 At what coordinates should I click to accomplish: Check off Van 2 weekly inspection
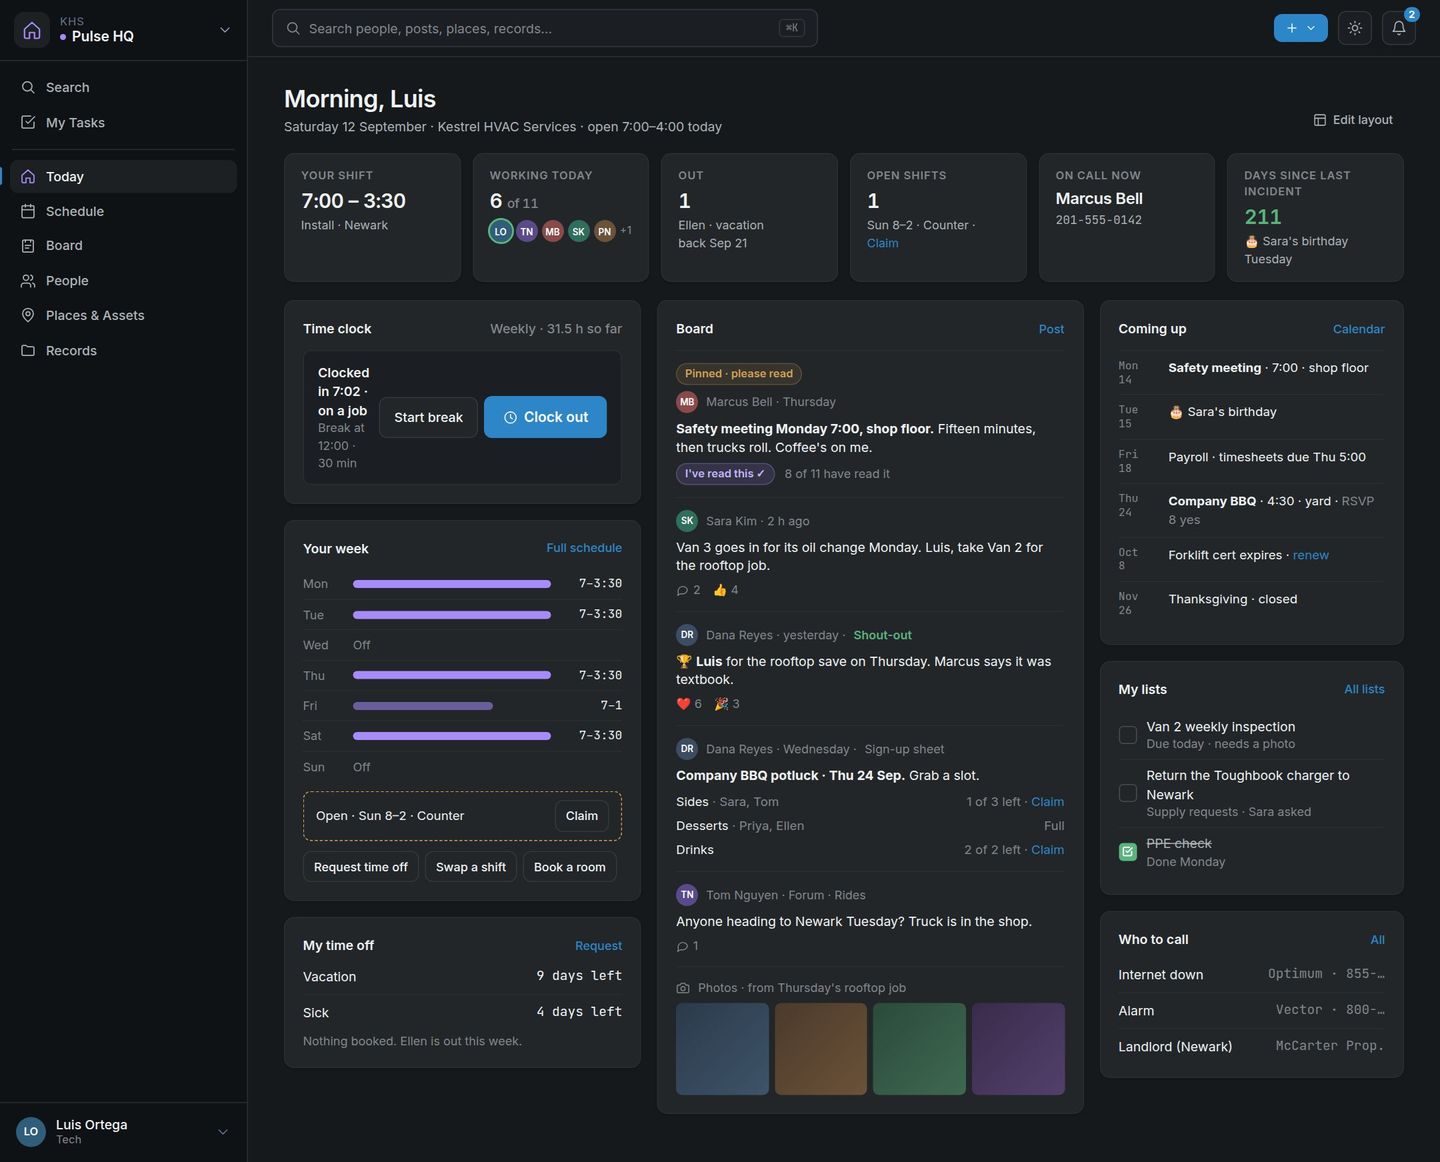(x=1128, y=735)
